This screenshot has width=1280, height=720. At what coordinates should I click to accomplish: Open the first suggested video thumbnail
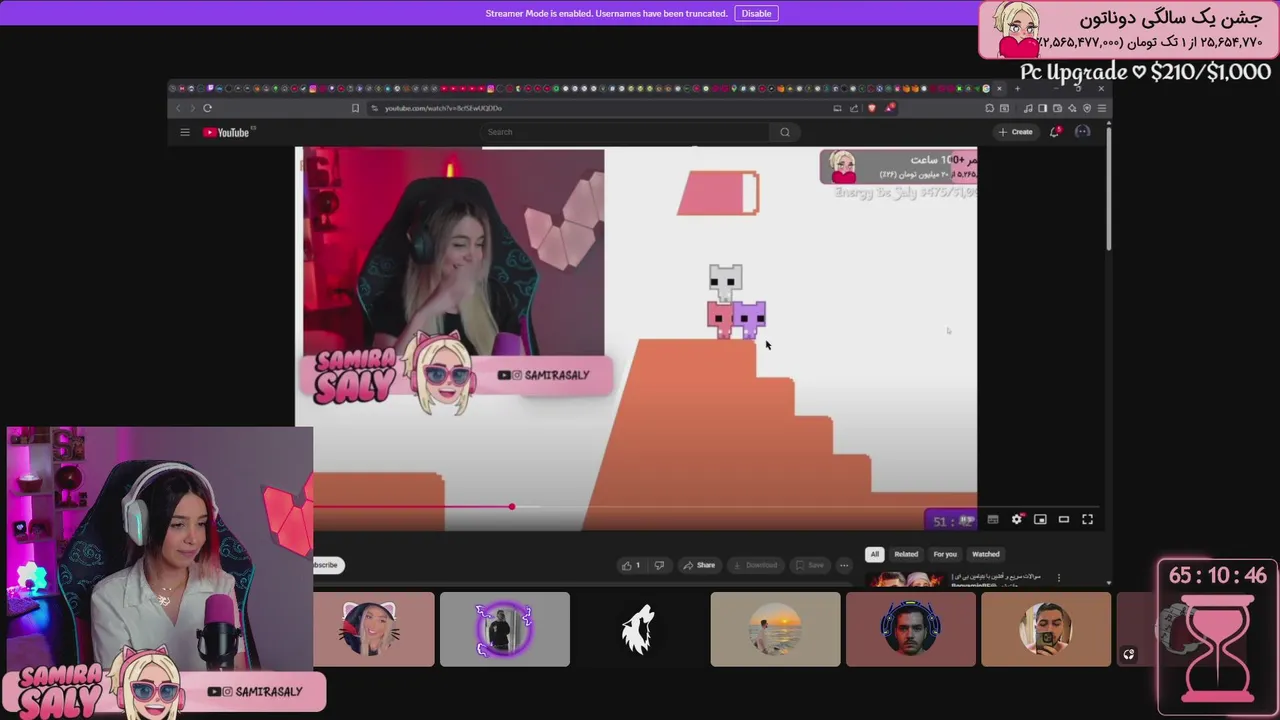[x=904, y=578]
